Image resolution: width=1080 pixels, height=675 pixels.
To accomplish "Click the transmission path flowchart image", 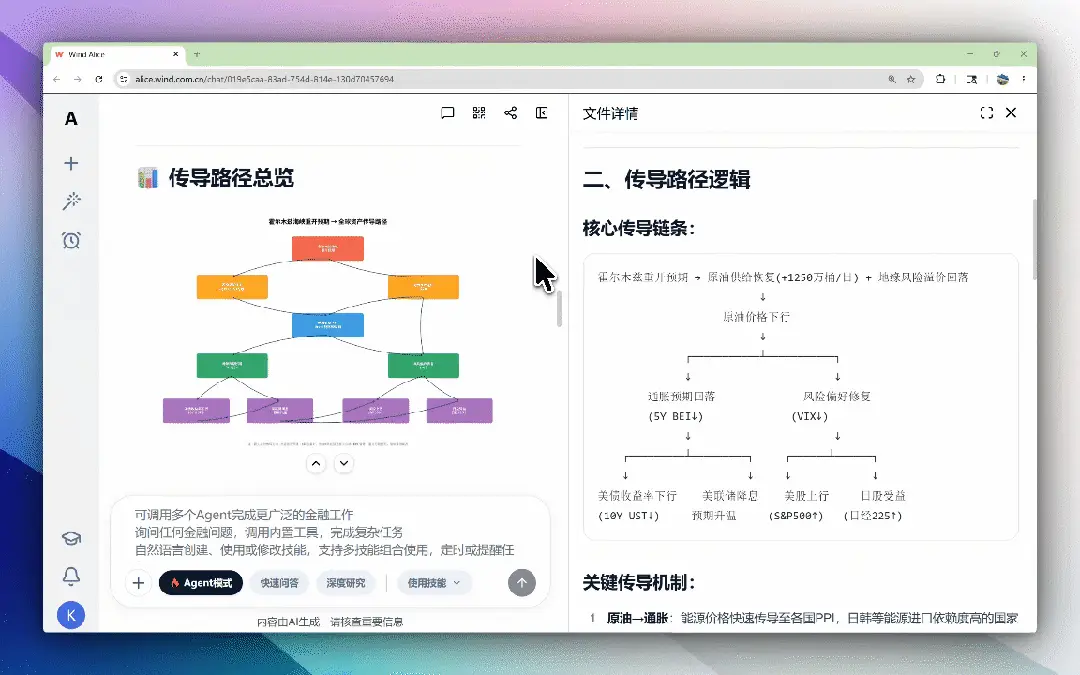I will coord(328,331).
